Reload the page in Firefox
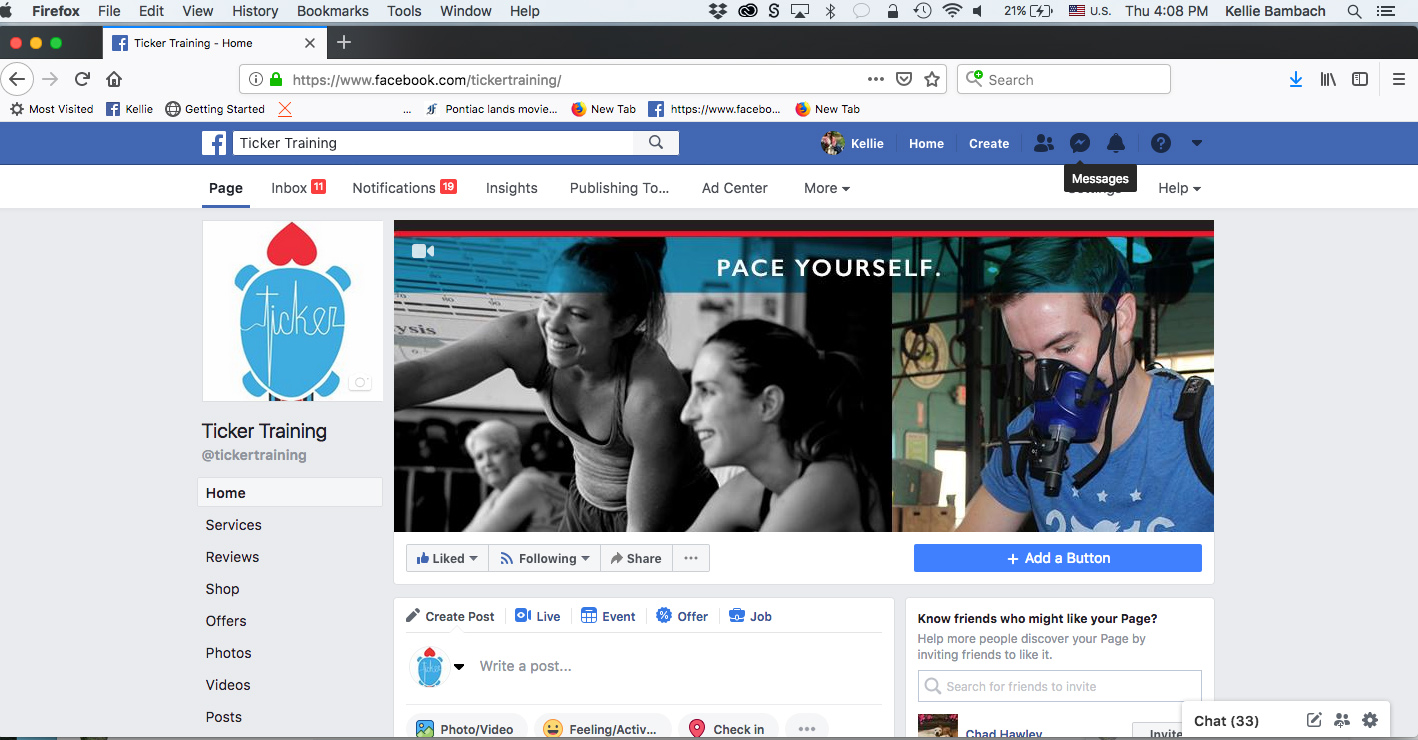Image resolution: width=1418 pixels, height=740 pixels. point(82,79)
